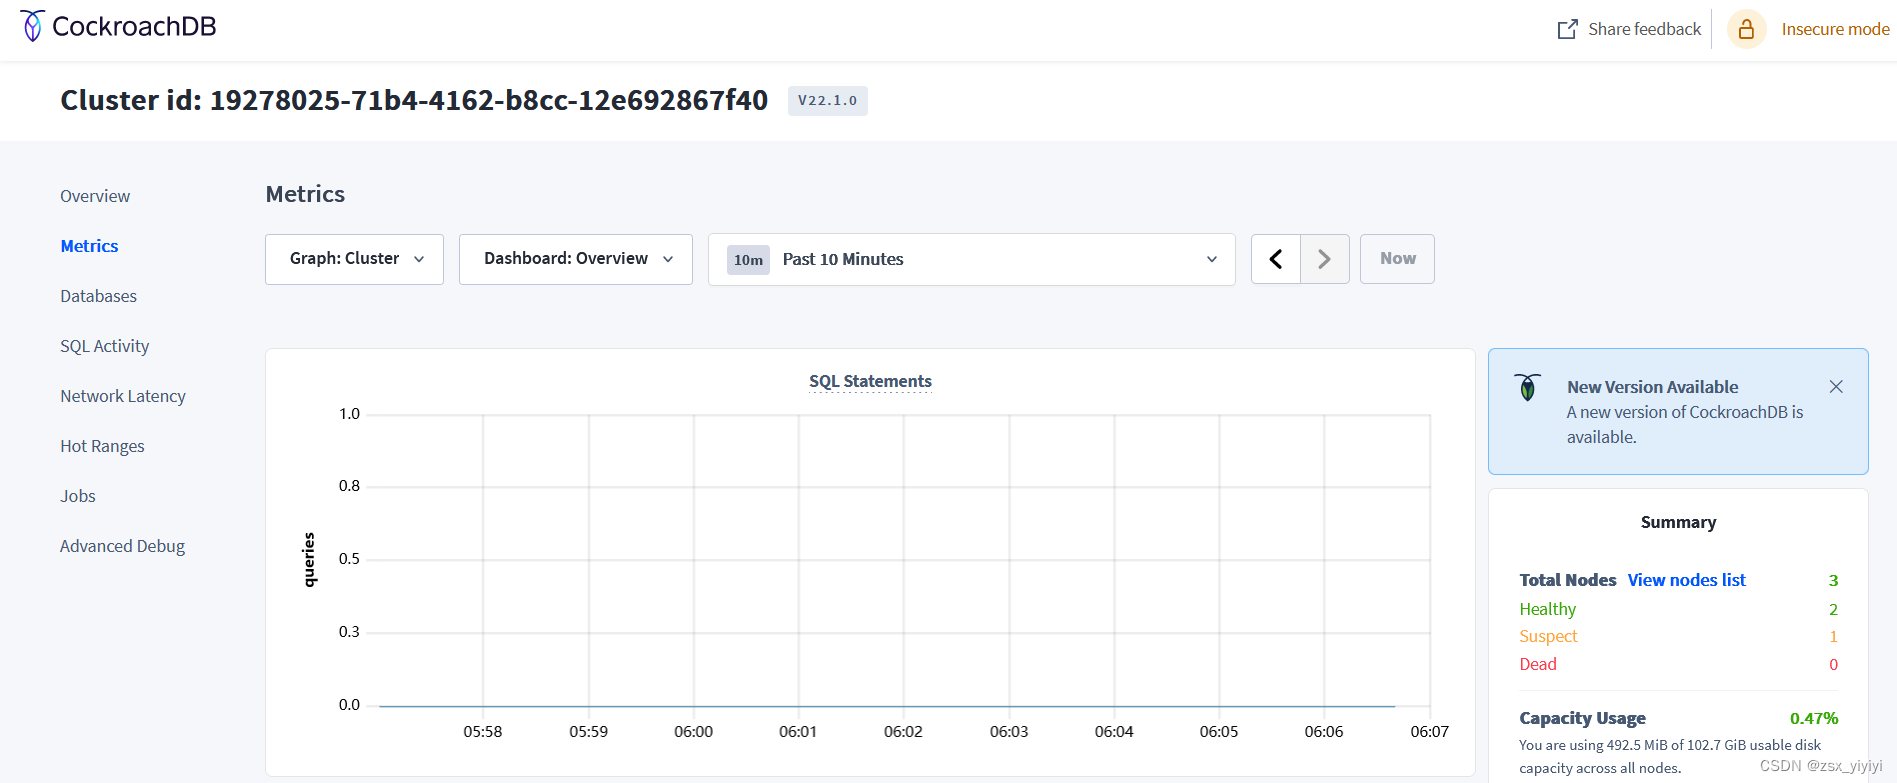
Task: Open Jobs in the sidebar
Action: (78, 496)
